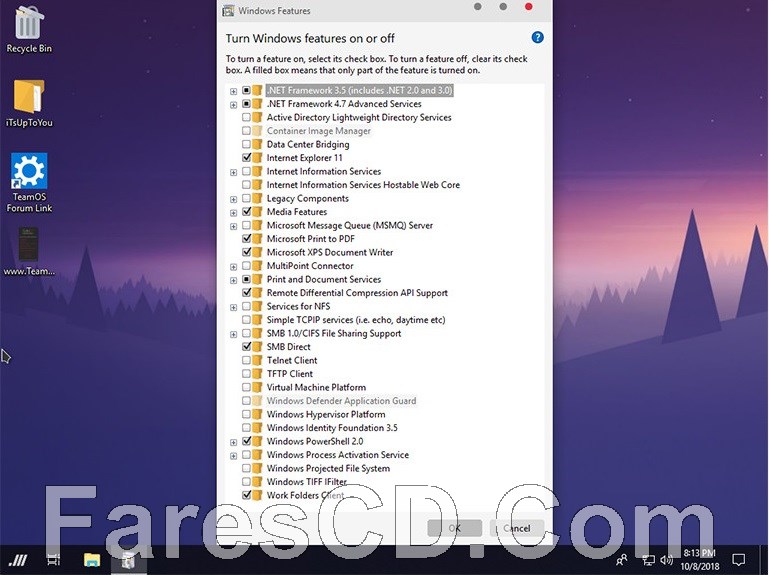Click the folder icon beside TFTP Client
Screen dimensions: 769x575
(257, 373)
